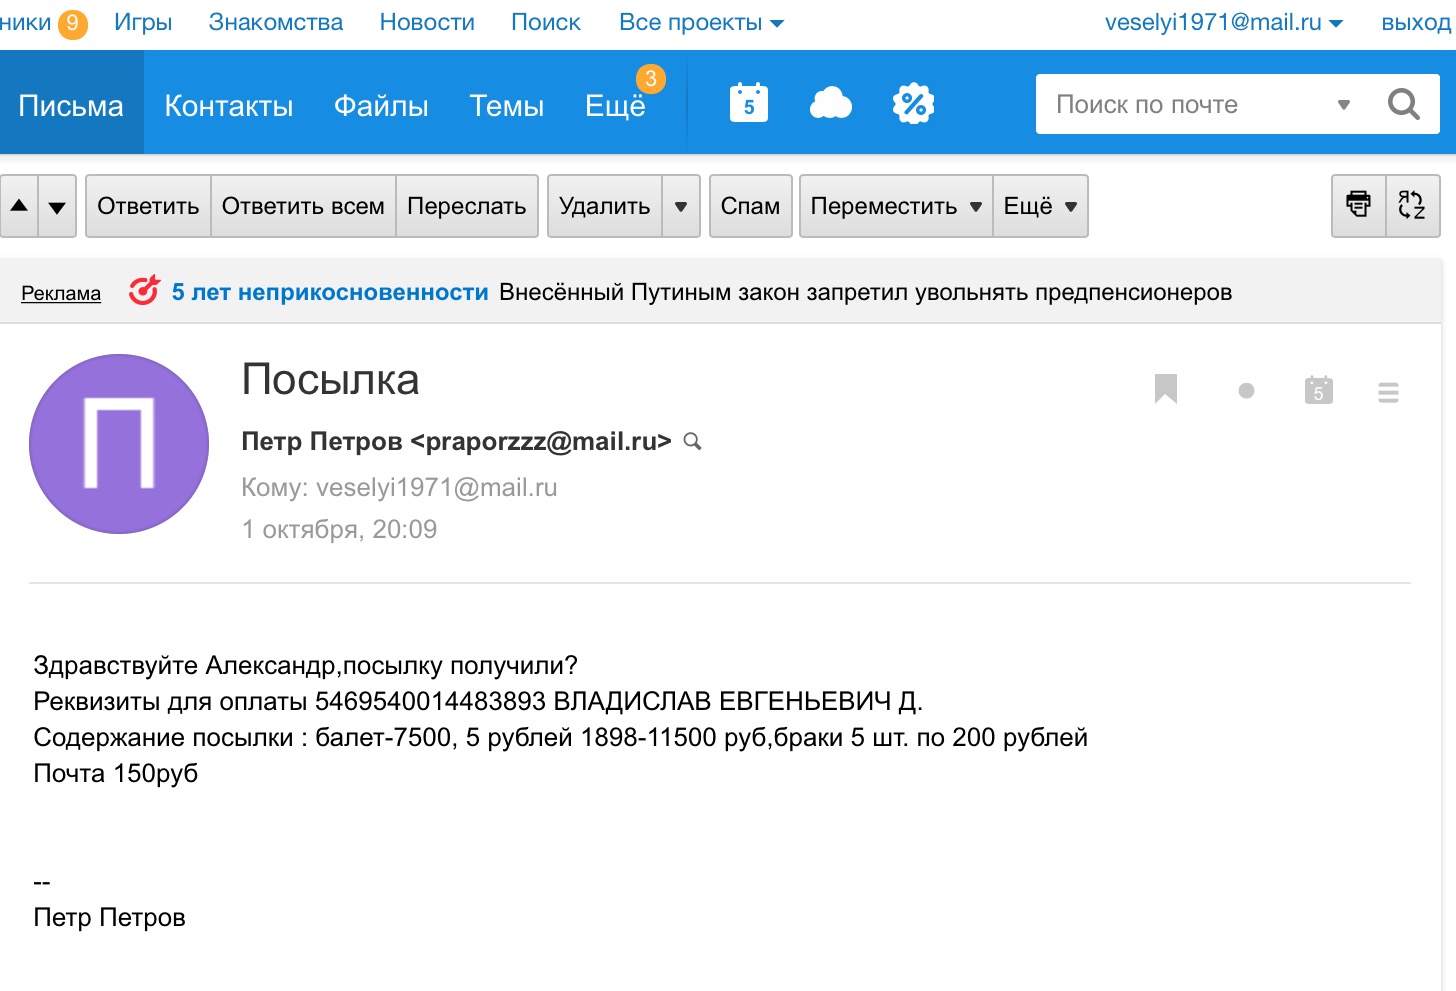Toggle the unread dot marker
This screenshot has height=991, width=1456.
1246,391
